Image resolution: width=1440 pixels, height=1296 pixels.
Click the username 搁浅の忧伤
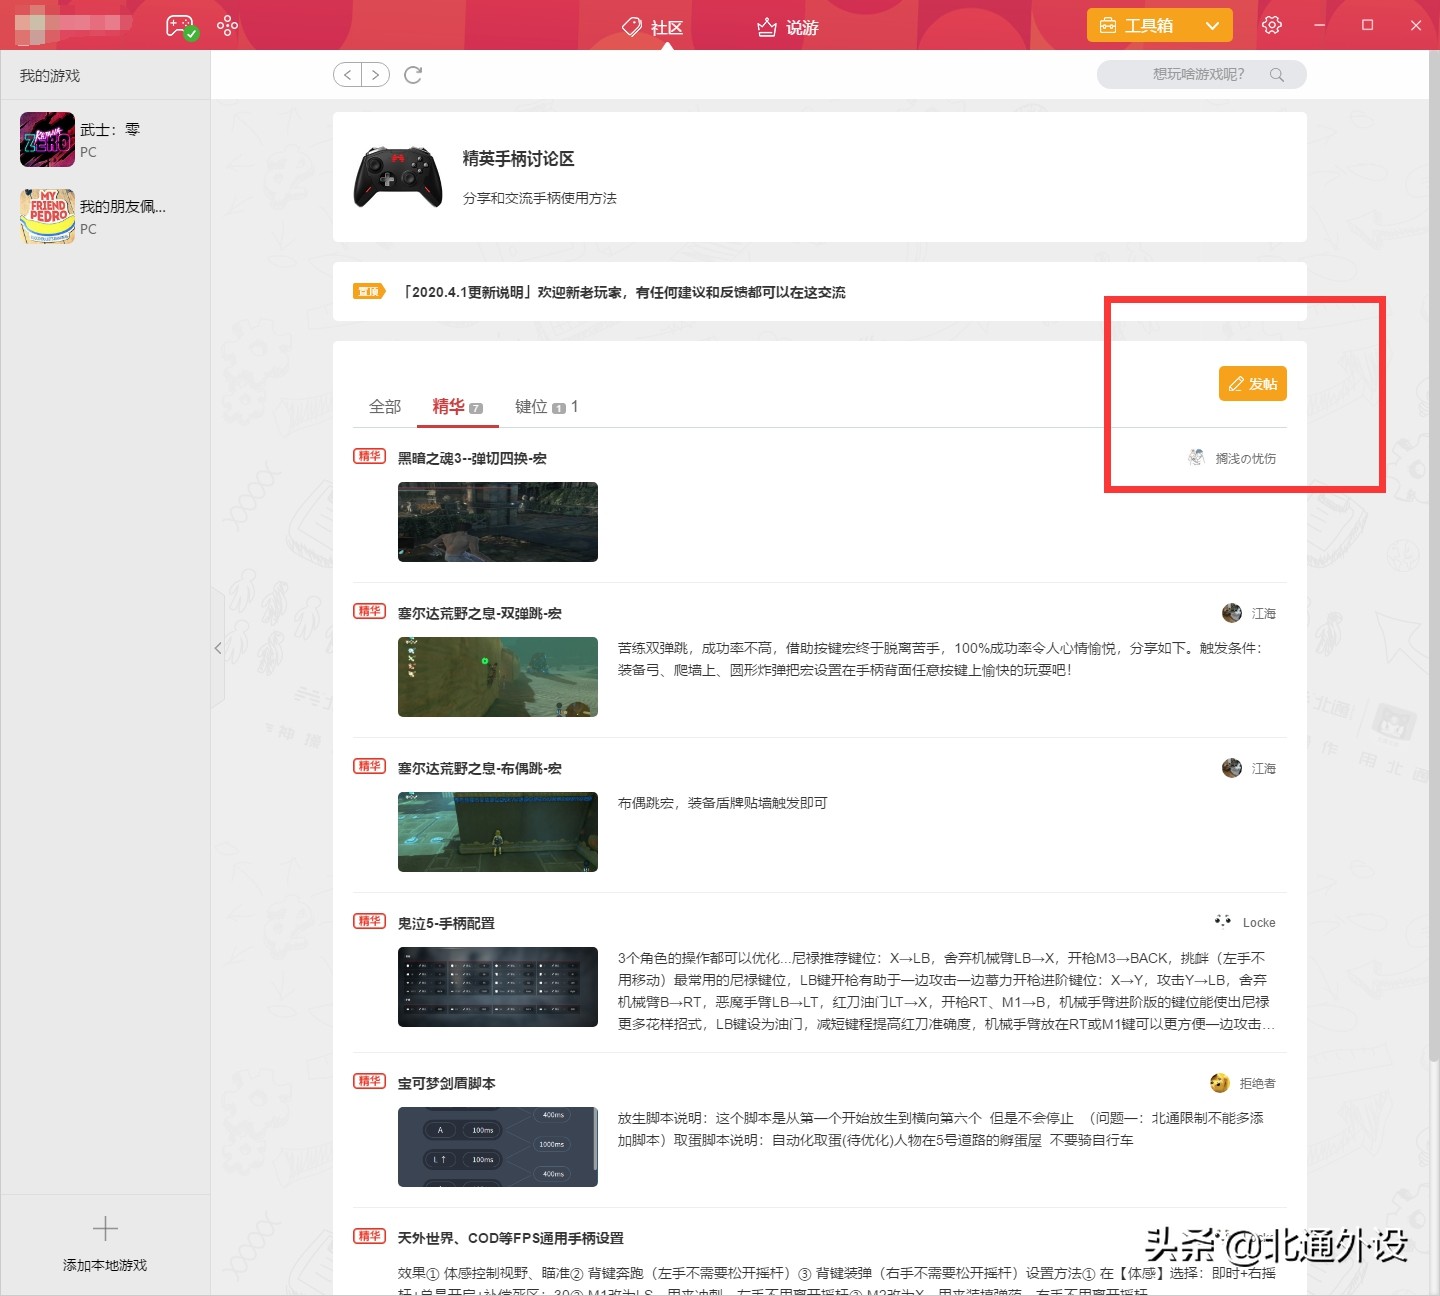point(1246,459)
